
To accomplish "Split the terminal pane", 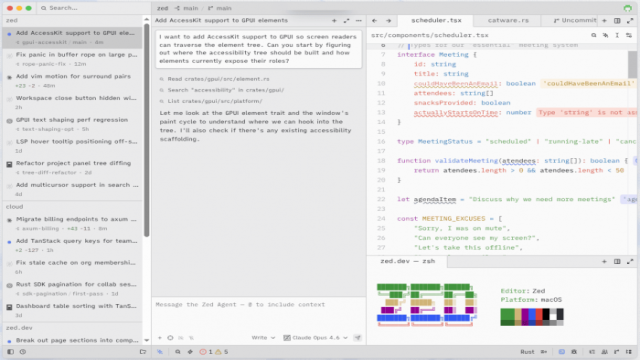I will 617,261.
